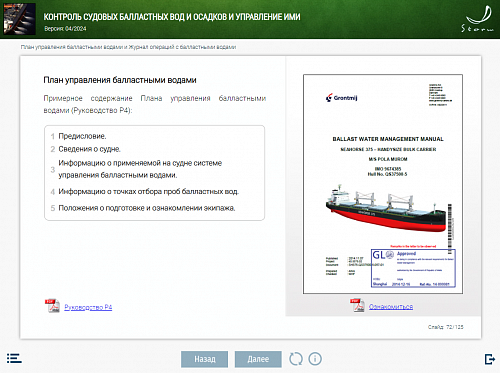Image resolution: width=500 pixels, height=373 pixels.
Task: Advance with the Далее button
Action: point(258,359)
